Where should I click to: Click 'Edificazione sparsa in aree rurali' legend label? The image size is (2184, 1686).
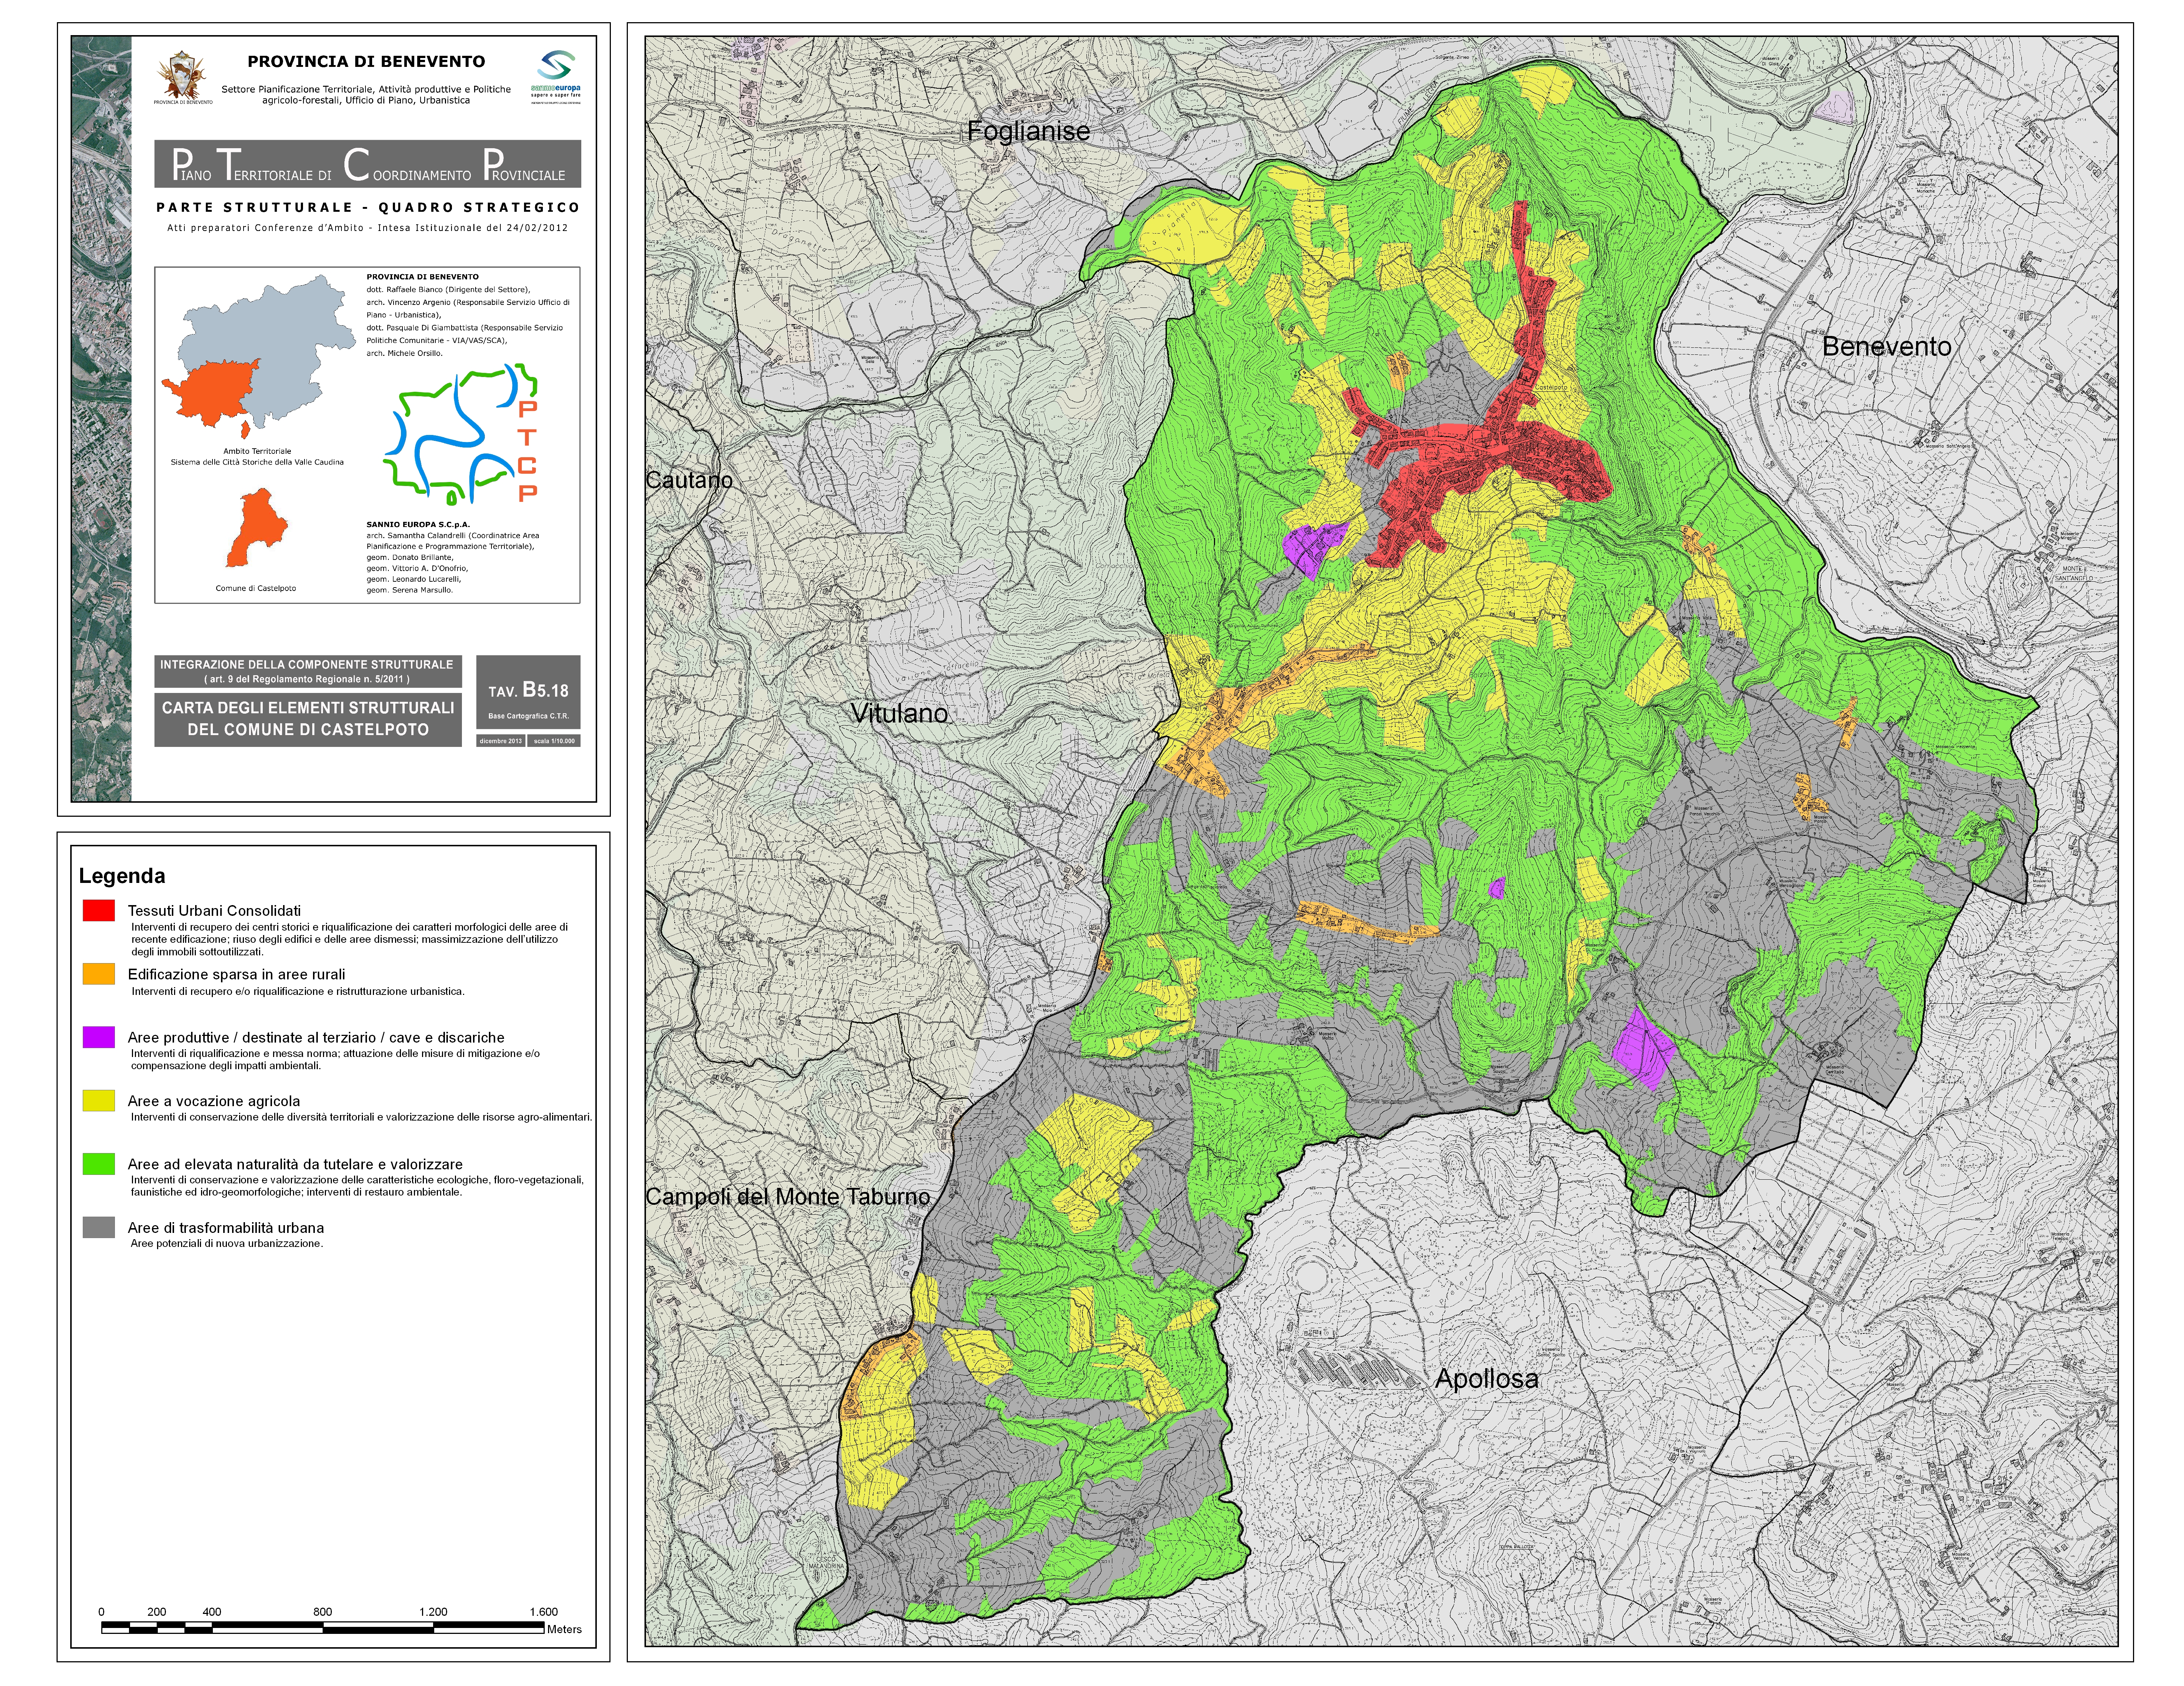click(x=236, y=974)
